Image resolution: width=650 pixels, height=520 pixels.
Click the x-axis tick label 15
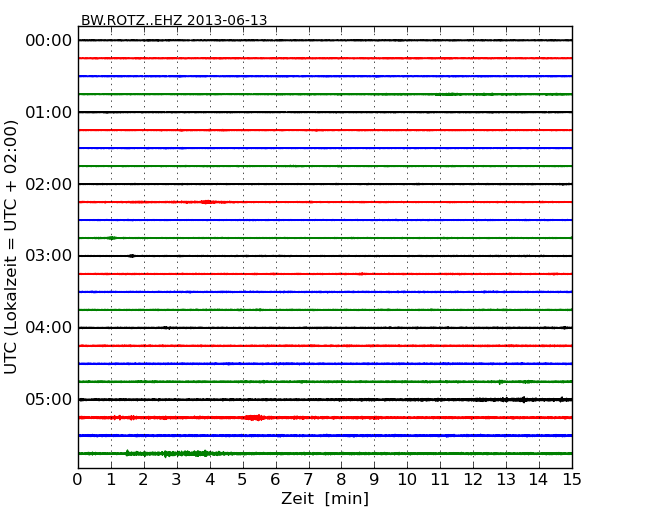[x=572, y=480]
